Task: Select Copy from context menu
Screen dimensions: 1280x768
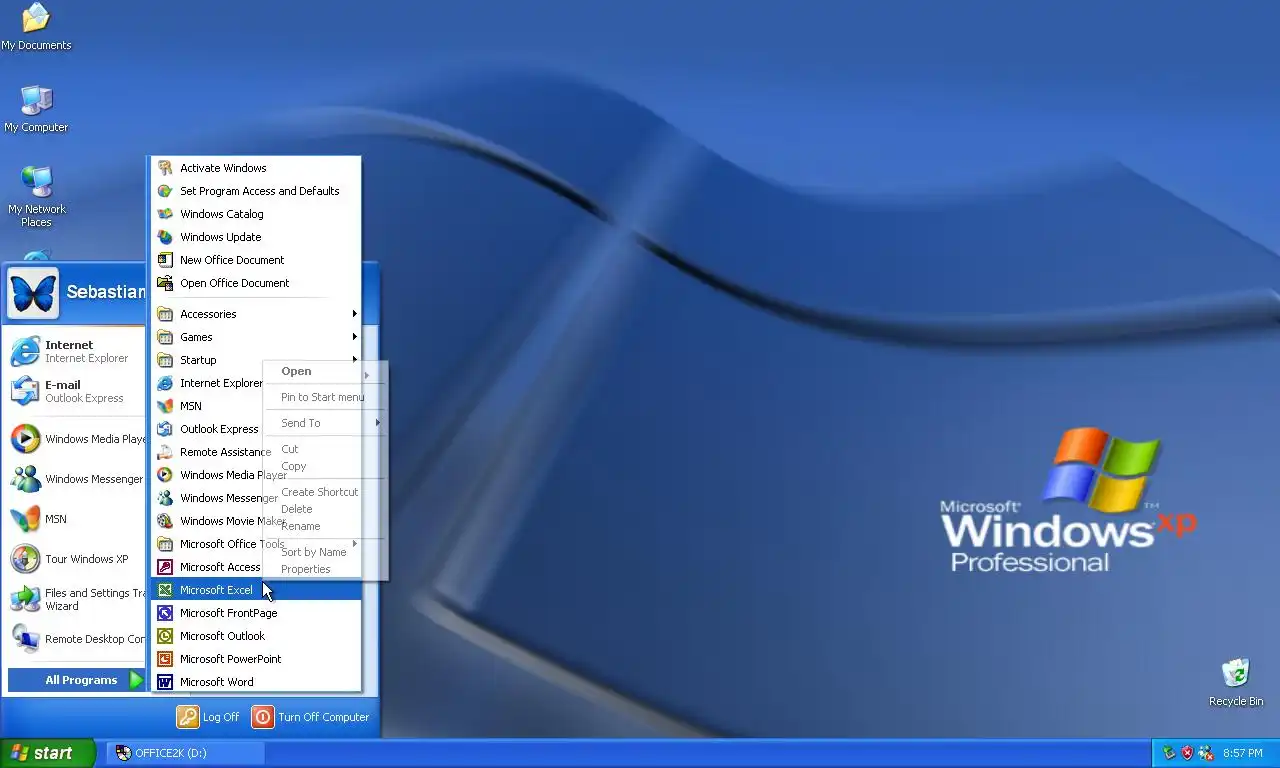Action: 294,466
